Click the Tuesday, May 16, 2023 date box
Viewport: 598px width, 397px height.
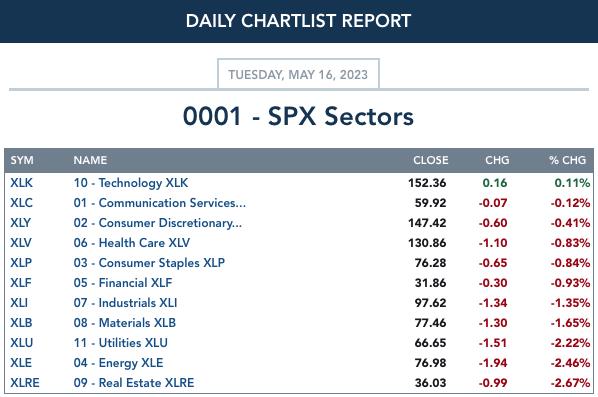[298, 74]
